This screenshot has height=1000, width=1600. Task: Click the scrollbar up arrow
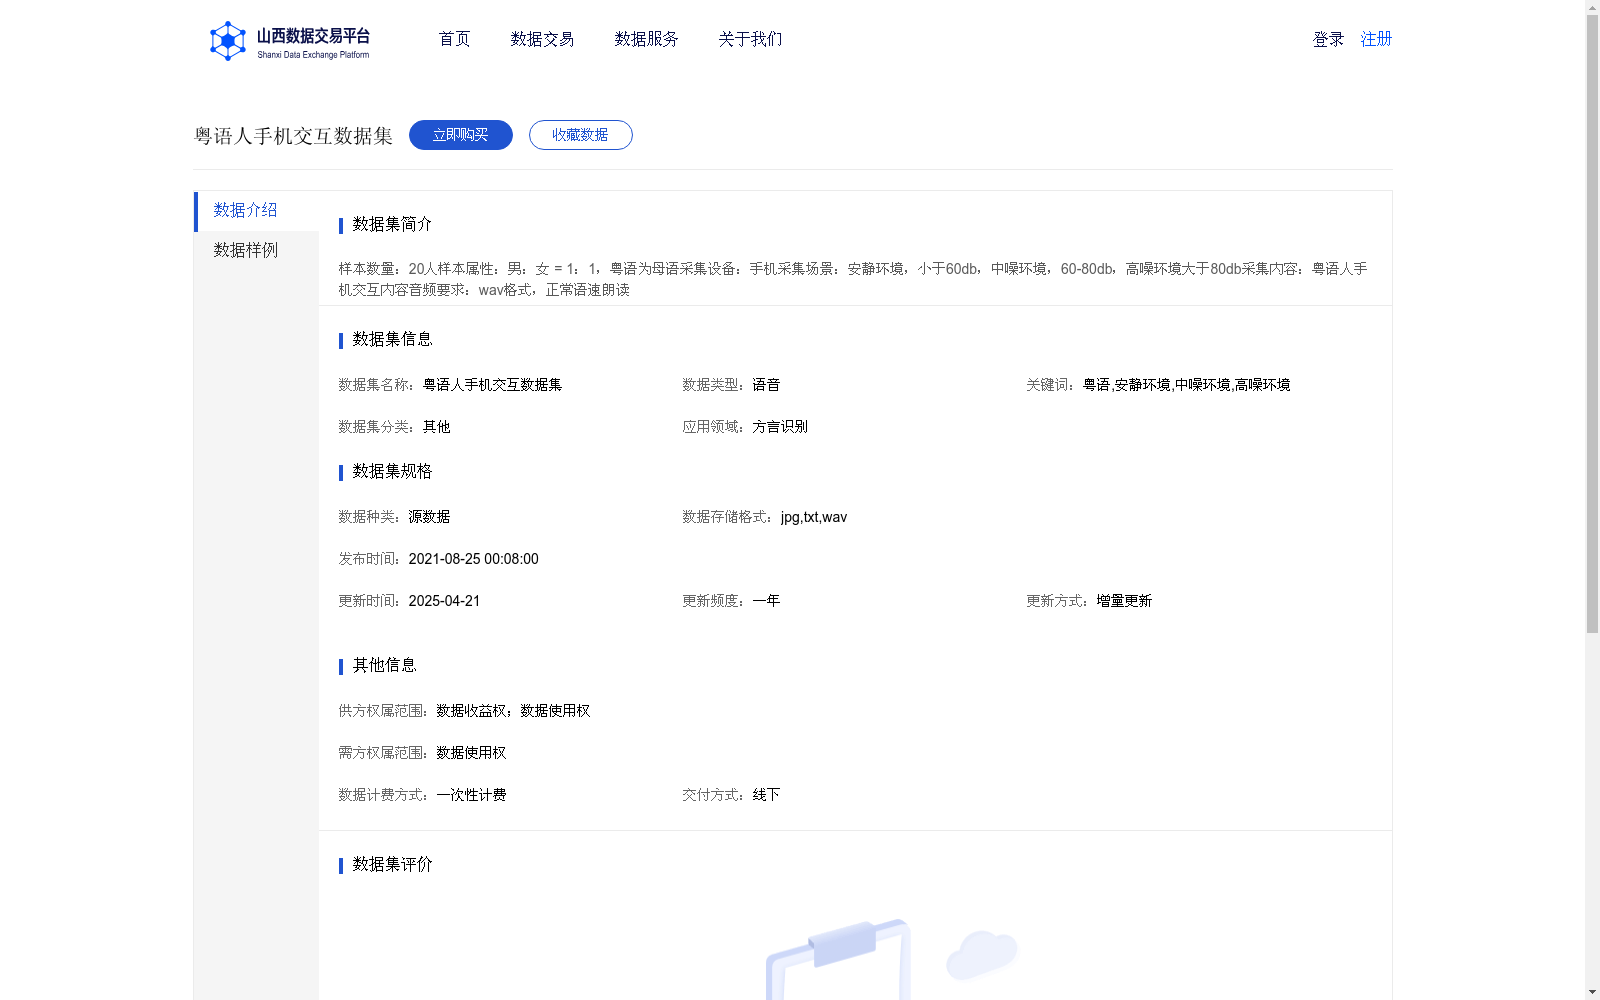[1592, 7]
